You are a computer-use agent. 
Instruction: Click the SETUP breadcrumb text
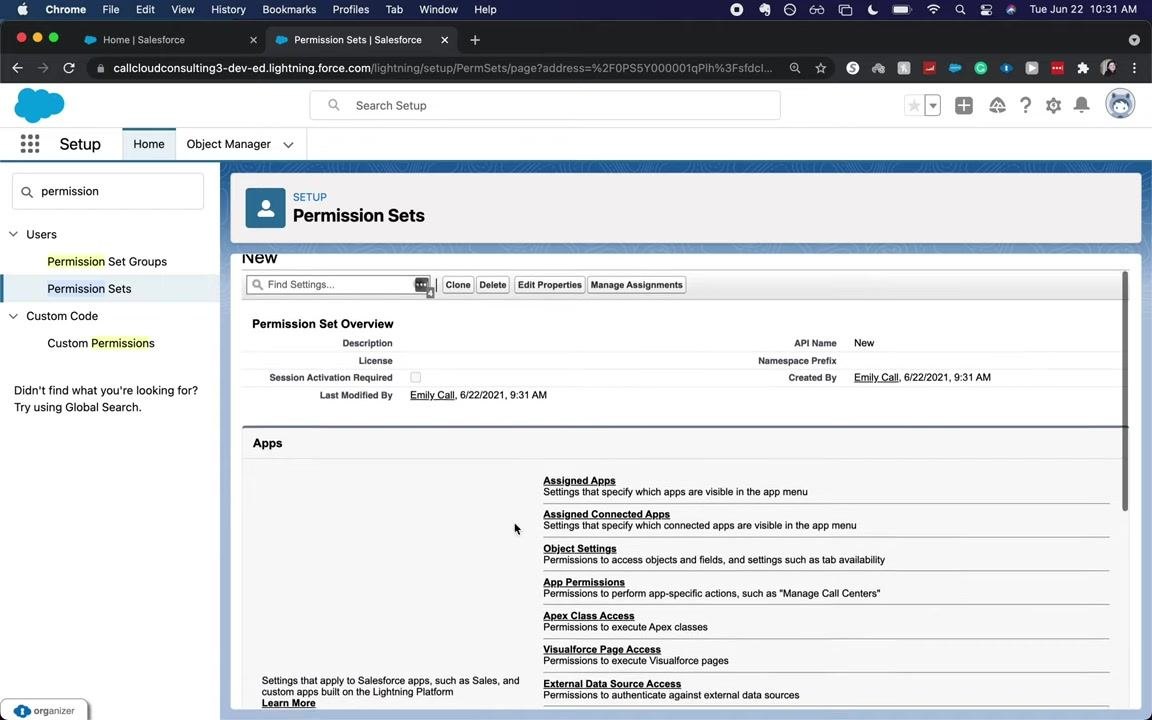tap(309, 197)
